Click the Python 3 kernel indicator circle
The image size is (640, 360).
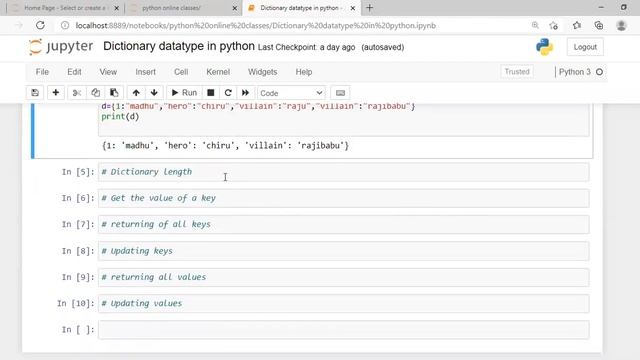pos(599,72)
